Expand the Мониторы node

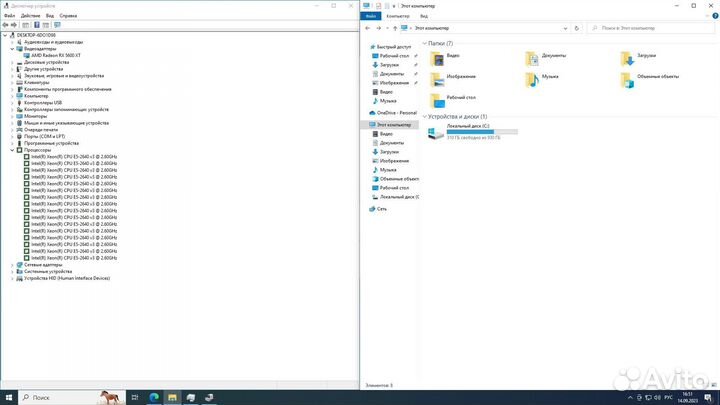coord(12,116)
